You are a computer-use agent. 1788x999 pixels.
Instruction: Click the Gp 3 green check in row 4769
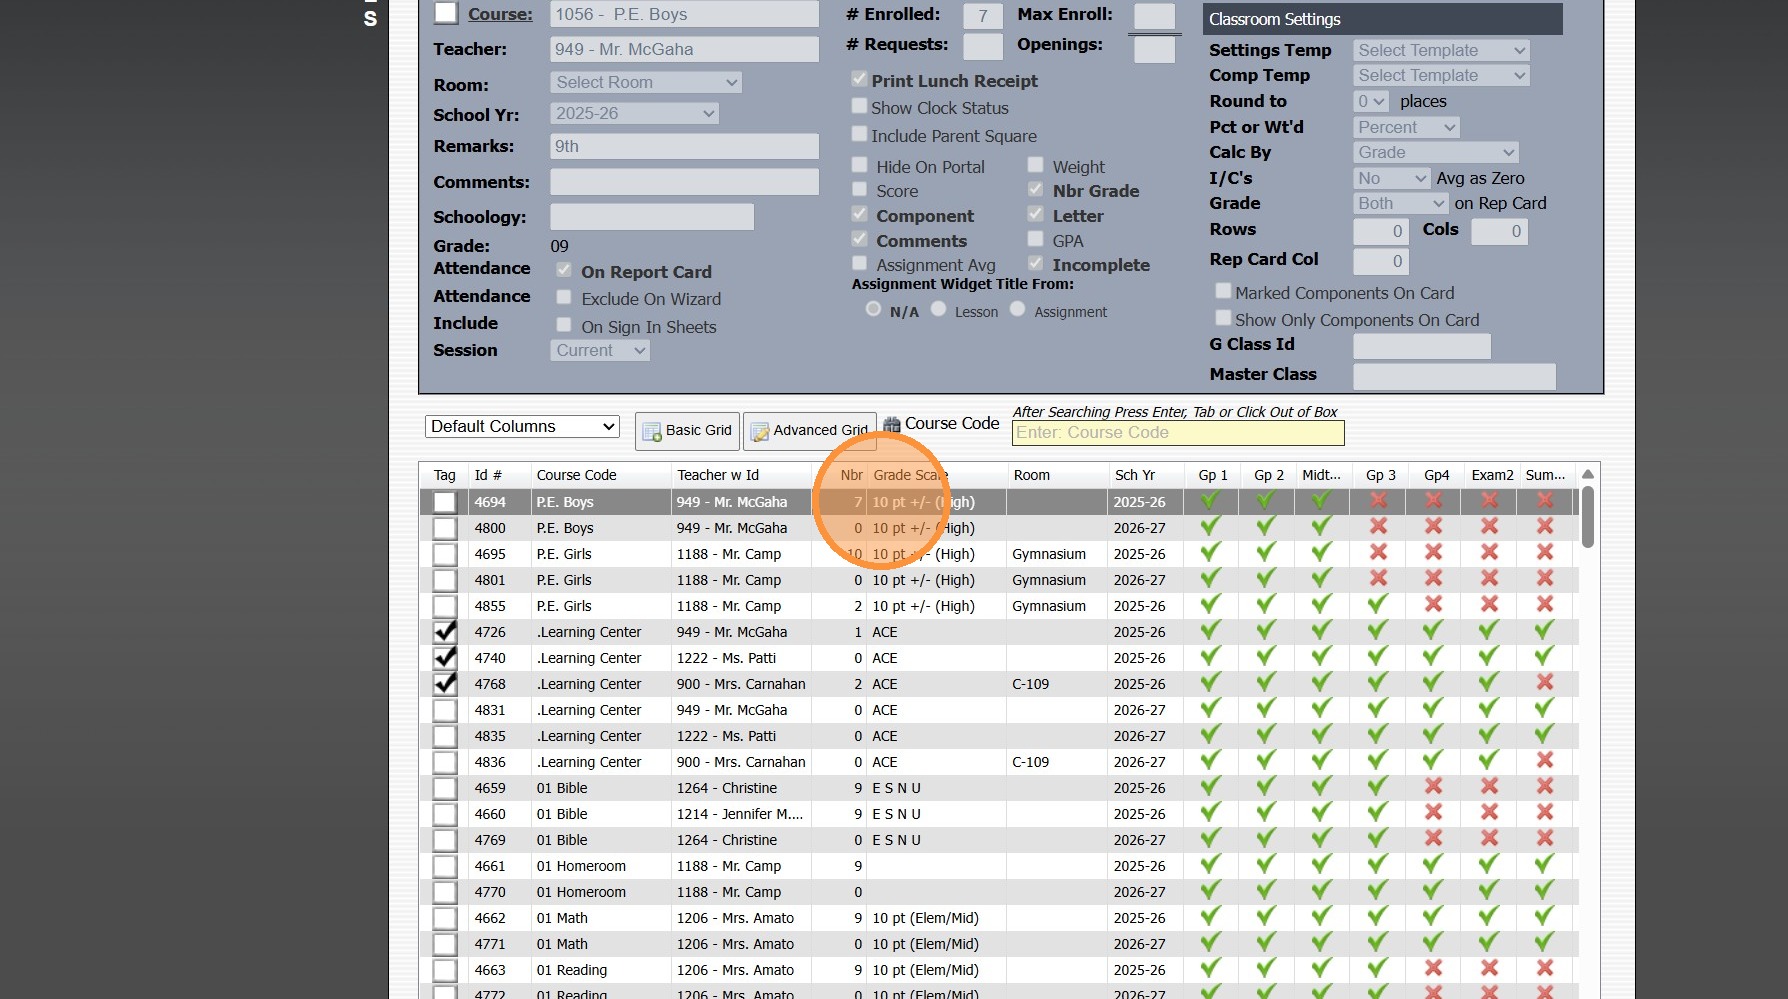1378,838
